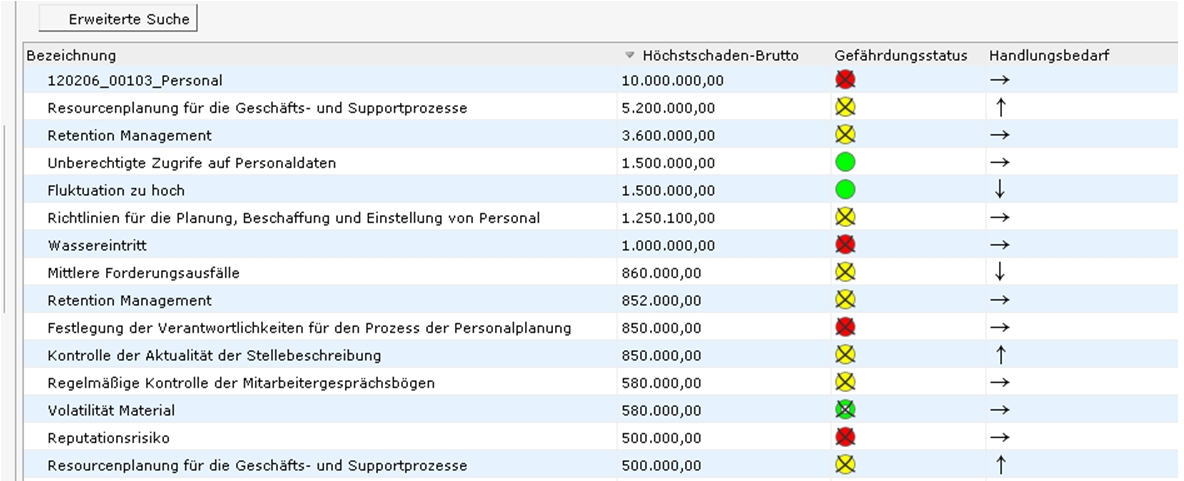Sort by the Höchstschaden-Brutto column header

pos(720,55)
